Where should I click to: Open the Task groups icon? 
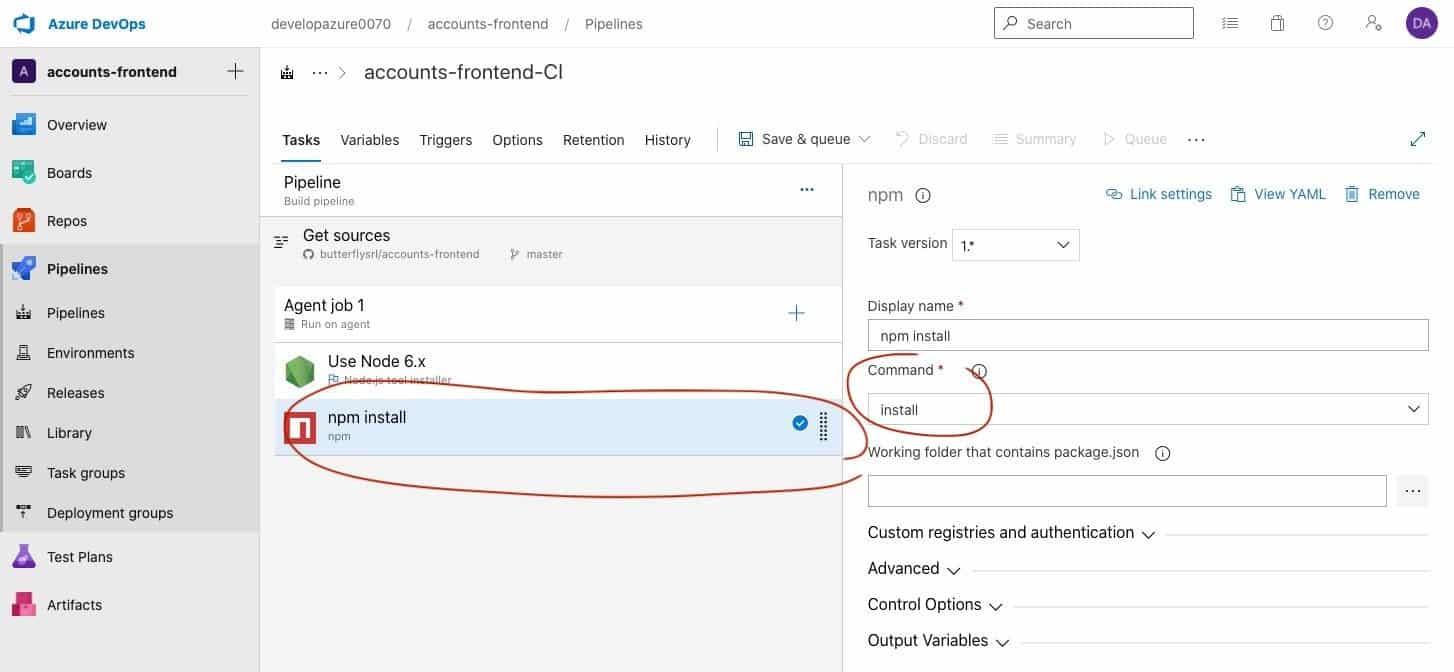[24, 473]
